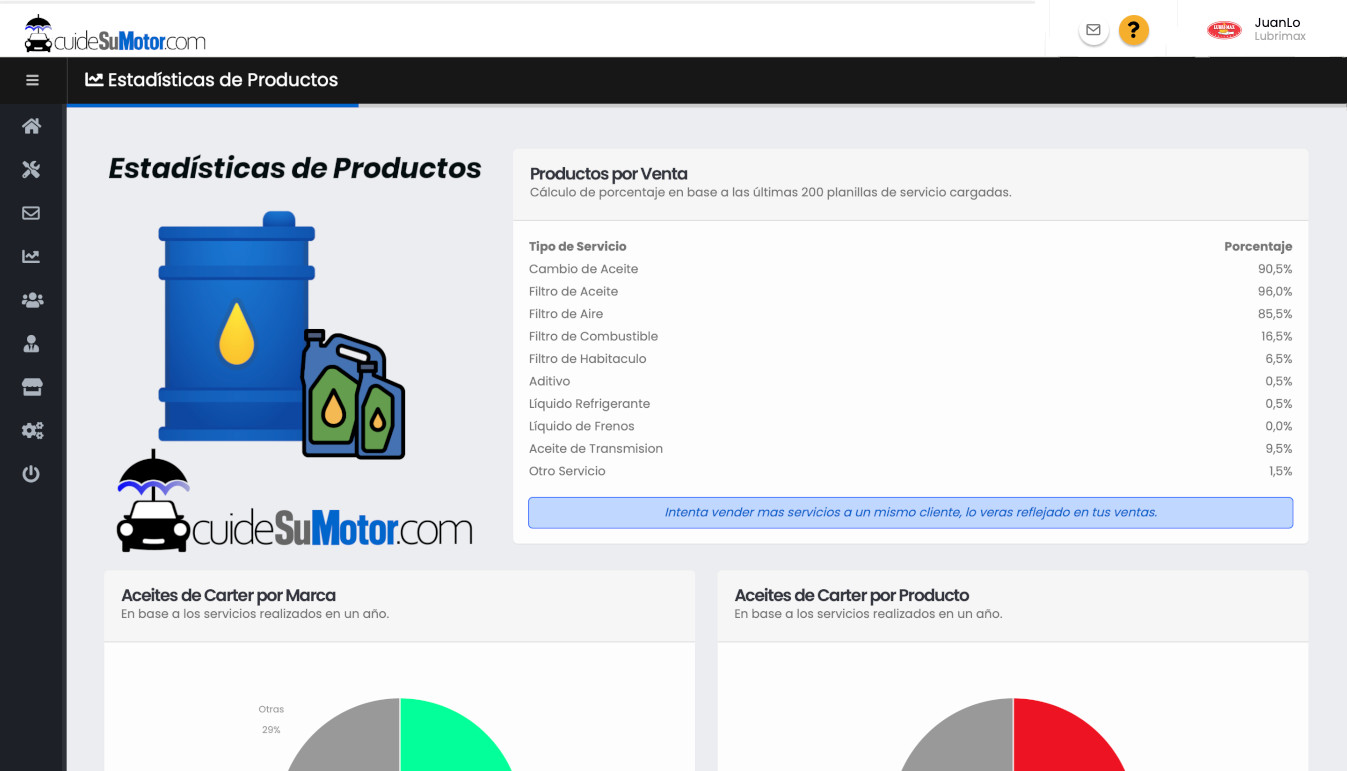Go to Home from the sidebar
This screenshot has height=771, width=1347.
[x=32, y=126]
